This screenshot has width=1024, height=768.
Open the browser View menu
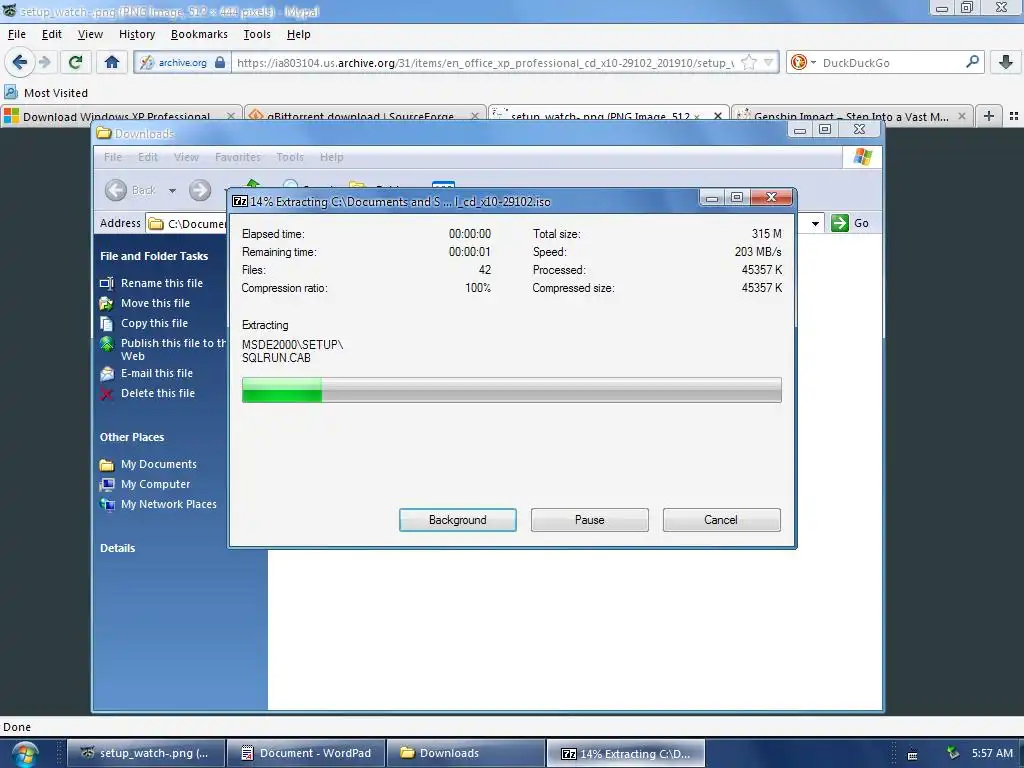90,34
